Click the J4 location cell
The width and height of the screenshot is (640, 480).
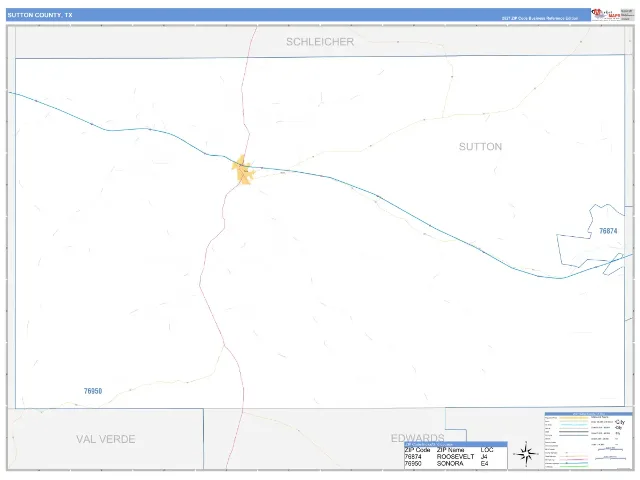click(484, 457)
